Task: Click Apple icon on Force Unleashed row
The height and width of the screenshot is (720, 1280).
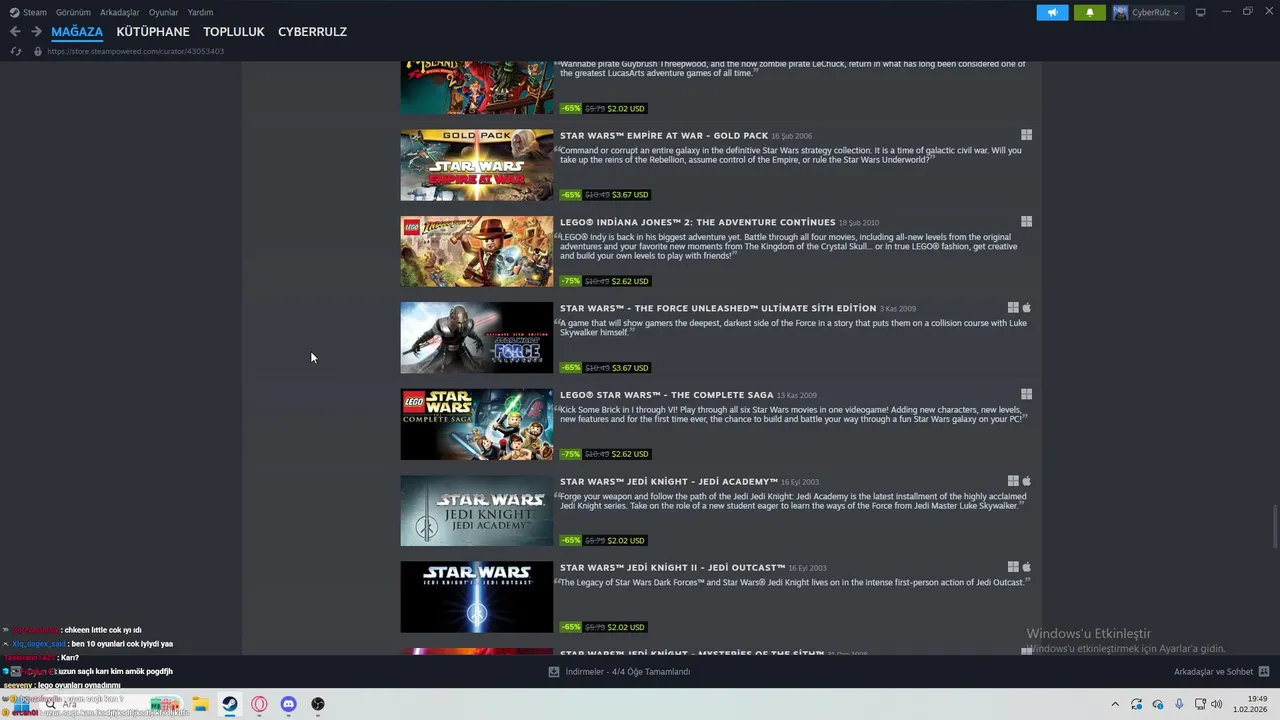Action: 1026,308
